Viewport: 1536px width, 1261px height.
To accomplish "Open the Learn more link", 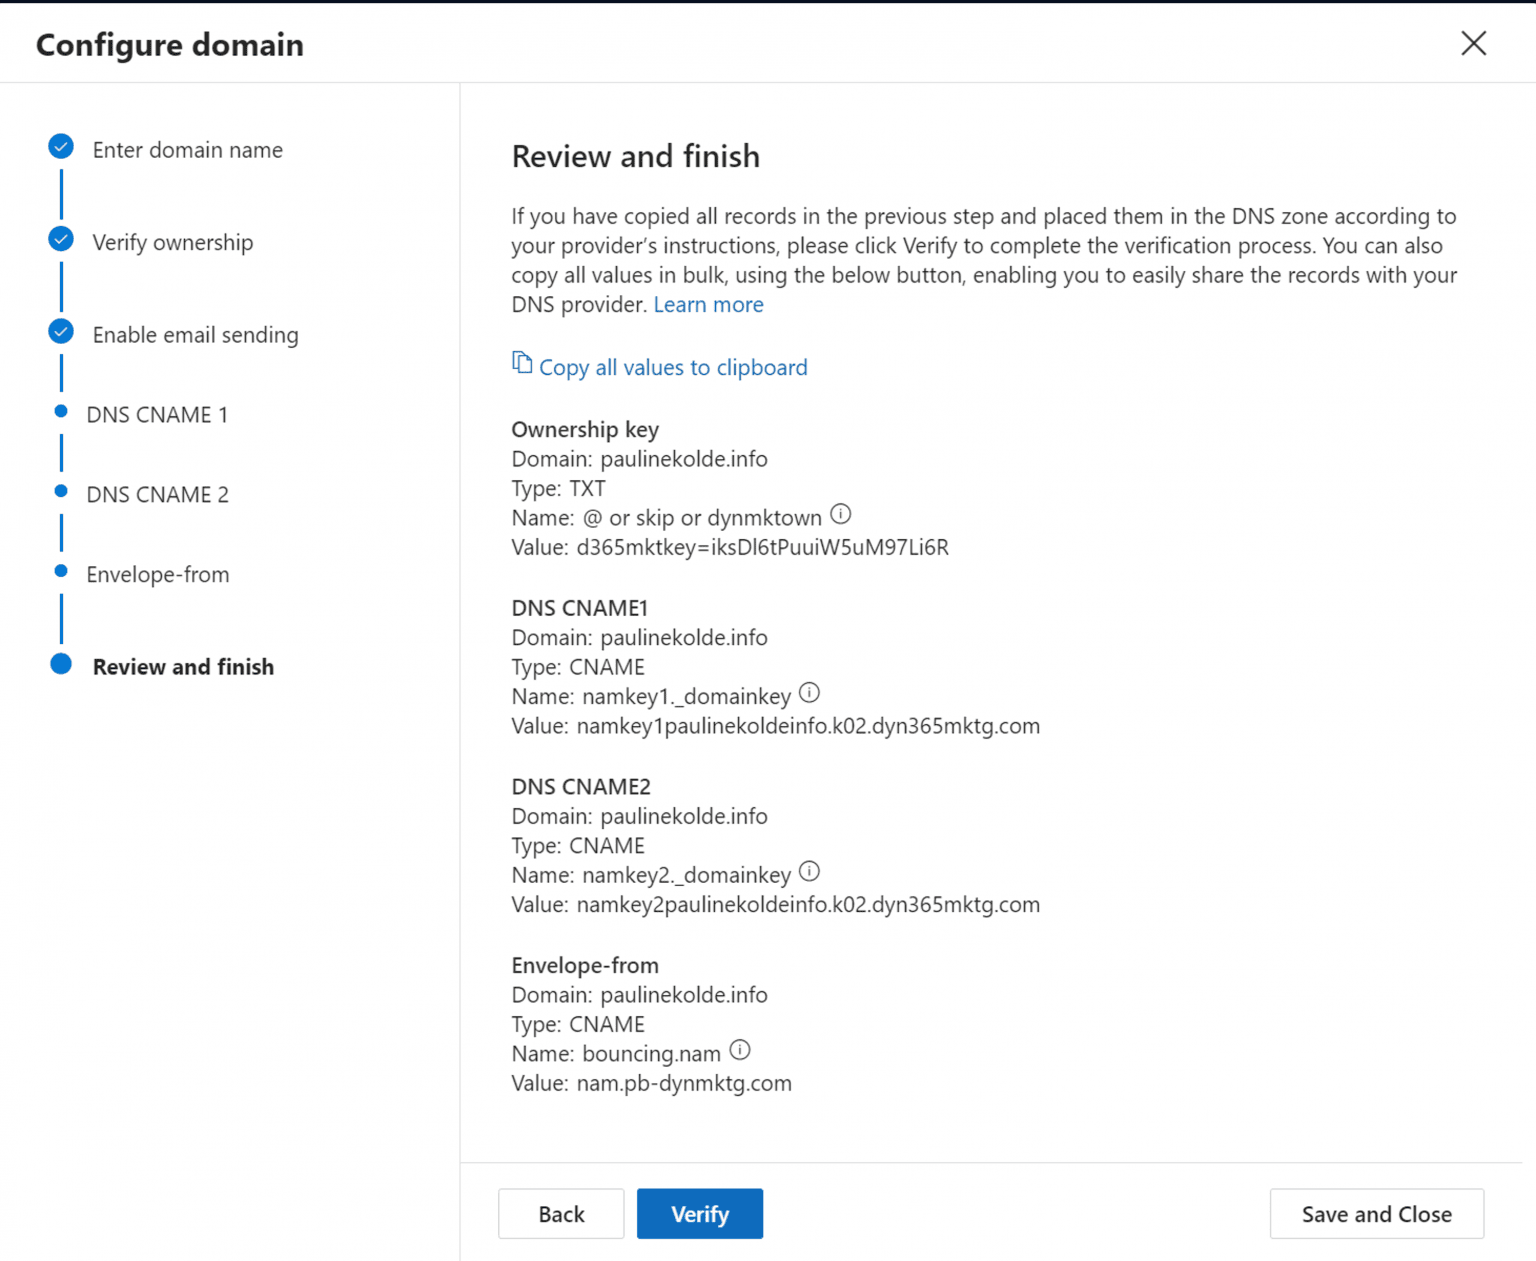I will point(708,304).
